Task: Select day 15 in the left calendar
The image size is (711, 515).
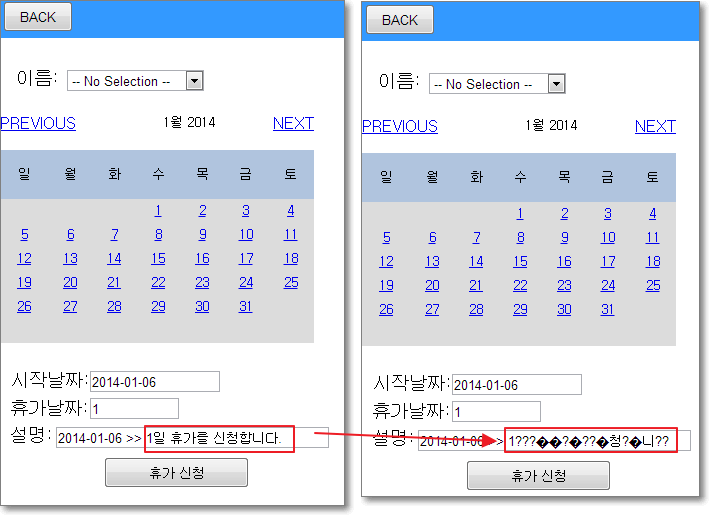Action: [x=158, y=259]
